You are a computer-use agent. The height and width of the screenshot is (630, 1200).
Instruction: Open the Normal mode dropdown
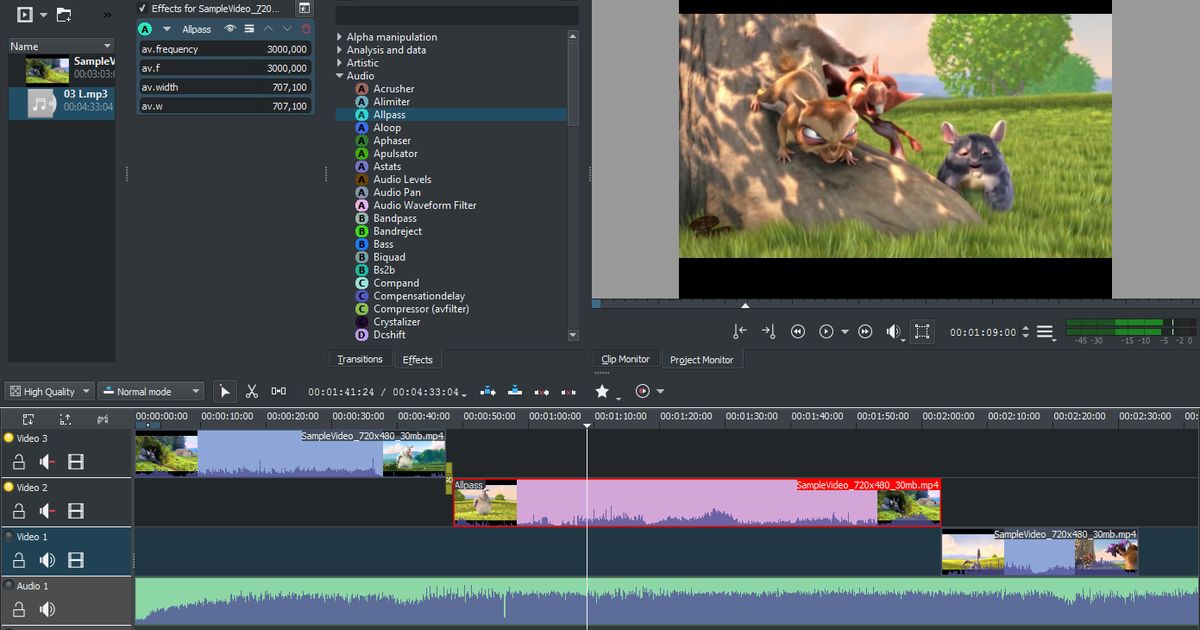[152, 392]
